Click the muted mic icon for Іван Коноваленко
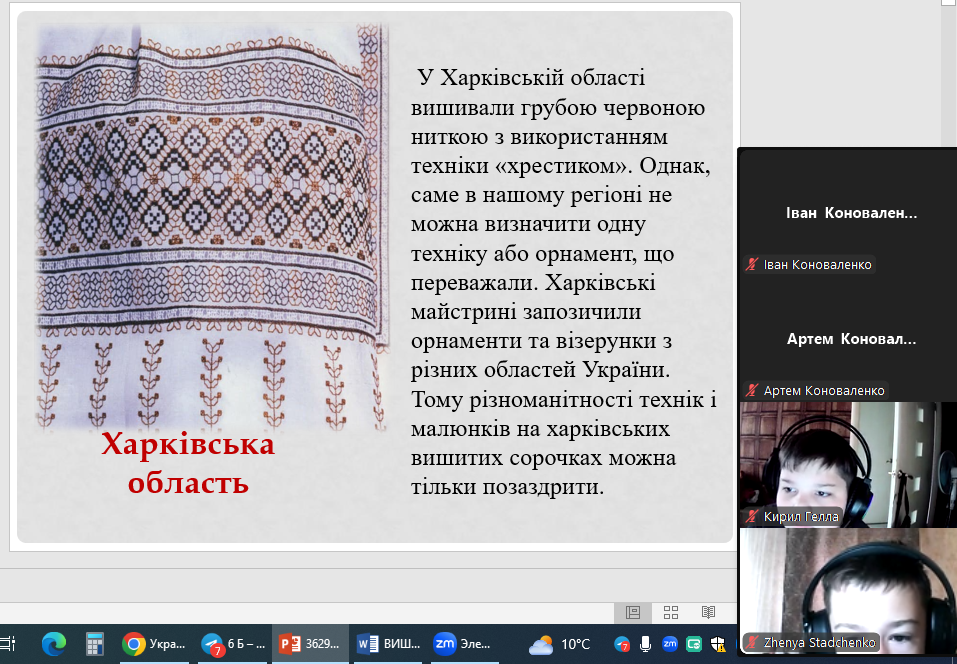This screenshot has width=957, height=664. 753,265
